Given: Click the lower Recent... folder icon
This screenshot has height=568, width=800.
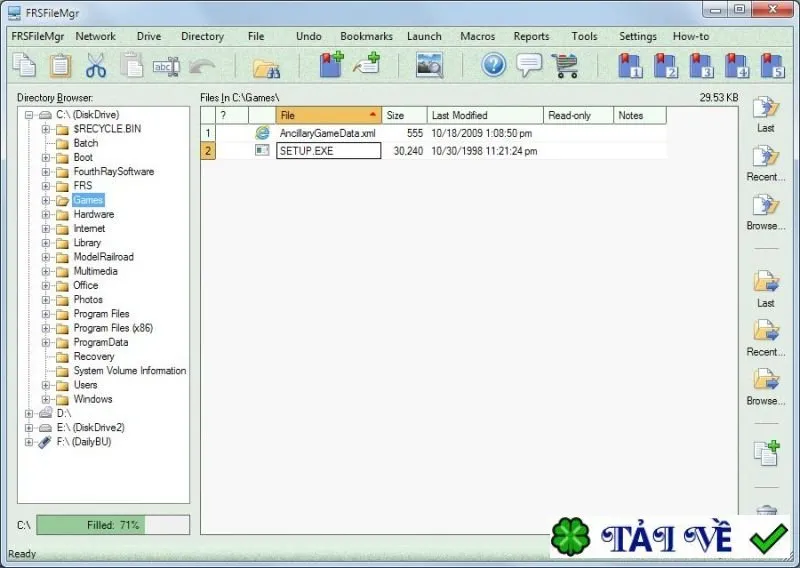Looking at the screenshot, I should [x=766, y=331].
